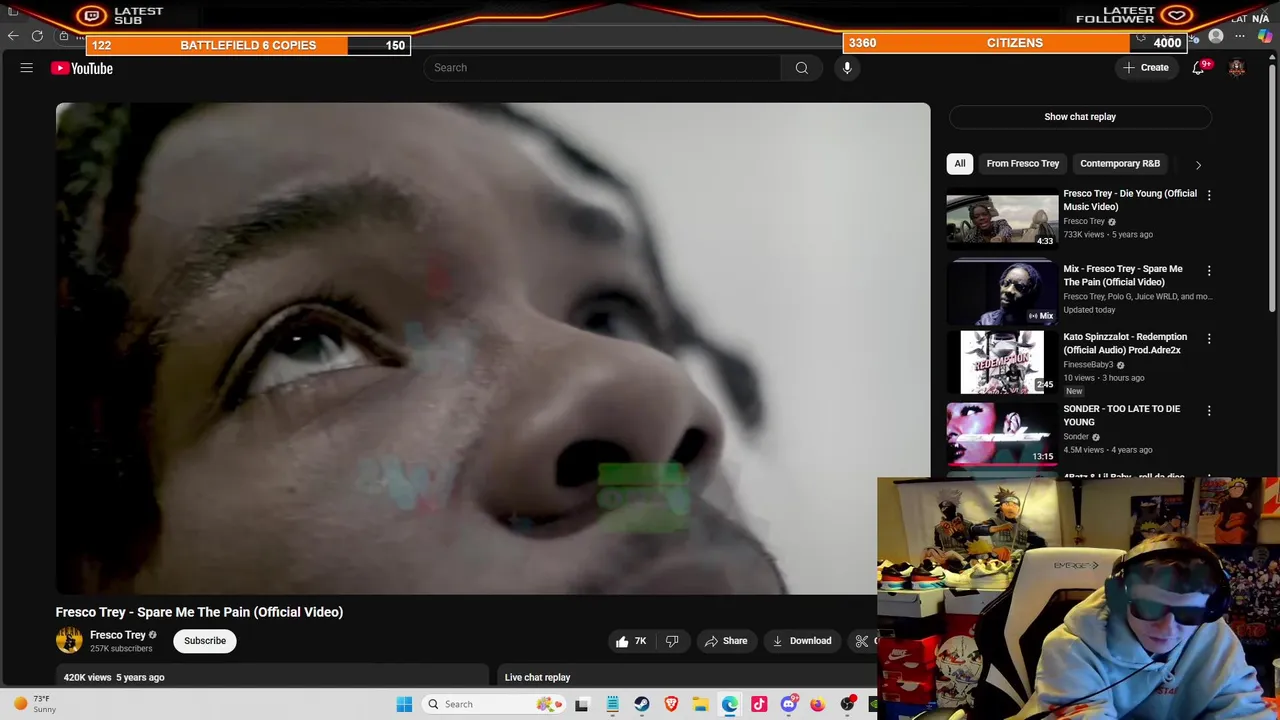Click the 420K views description text
This screenshot has width=1280, height=720.
(114, 677)
